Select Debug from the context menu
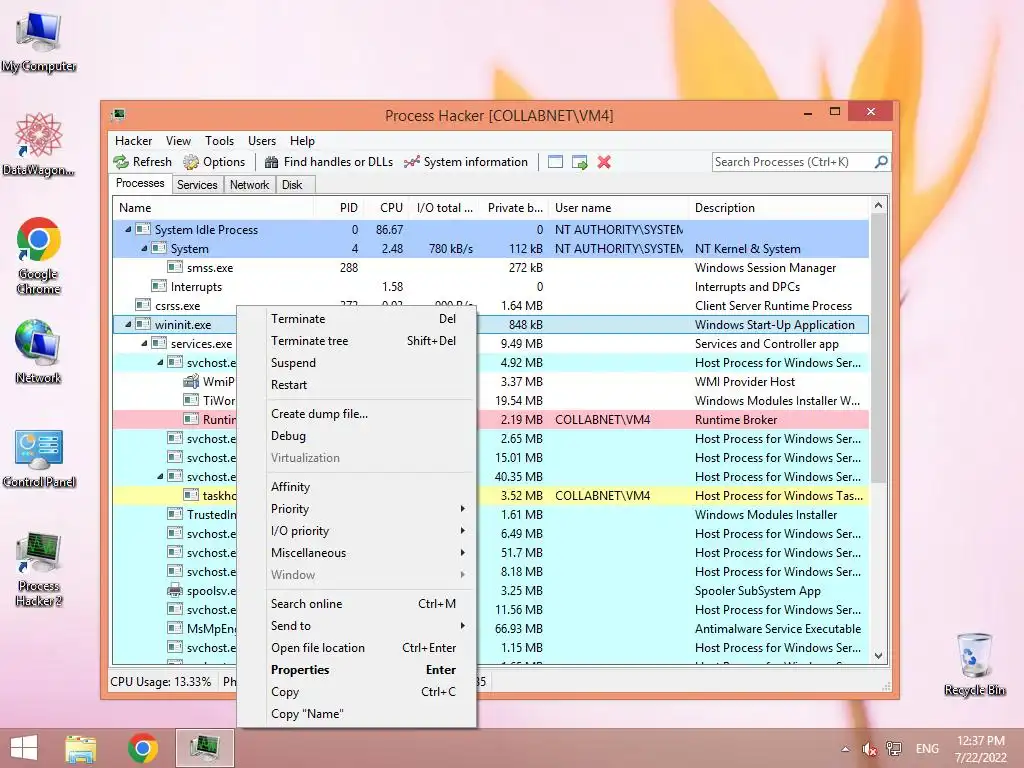 [x=357, y=436]
